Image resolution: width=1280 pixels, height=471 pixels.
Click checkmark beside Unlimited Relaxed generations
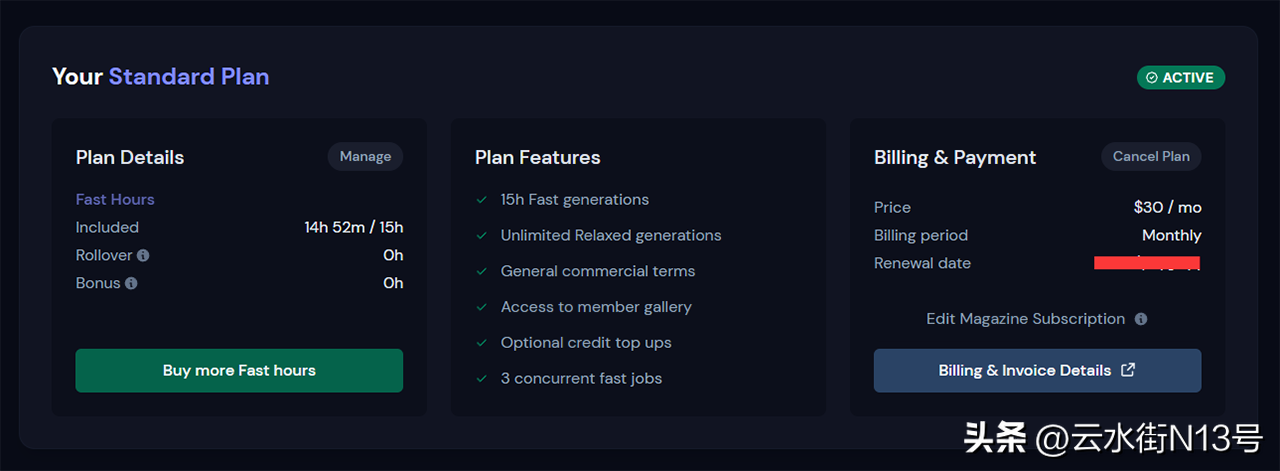click(x=482, y=236)
